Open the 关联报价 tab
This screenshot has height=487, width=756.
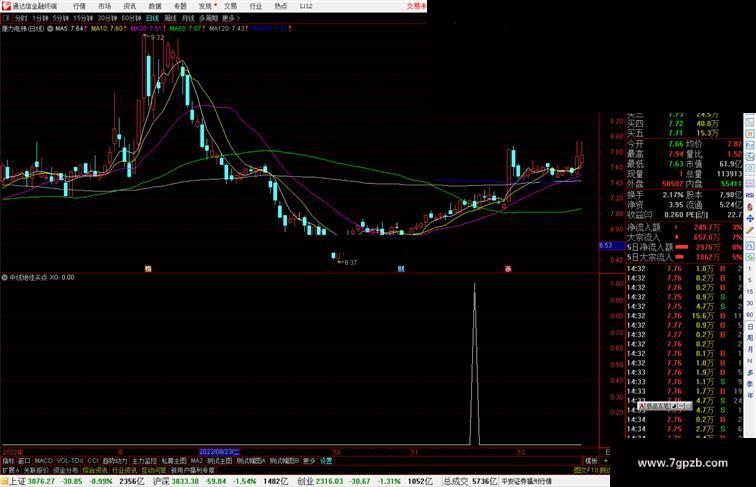[36, 470]
